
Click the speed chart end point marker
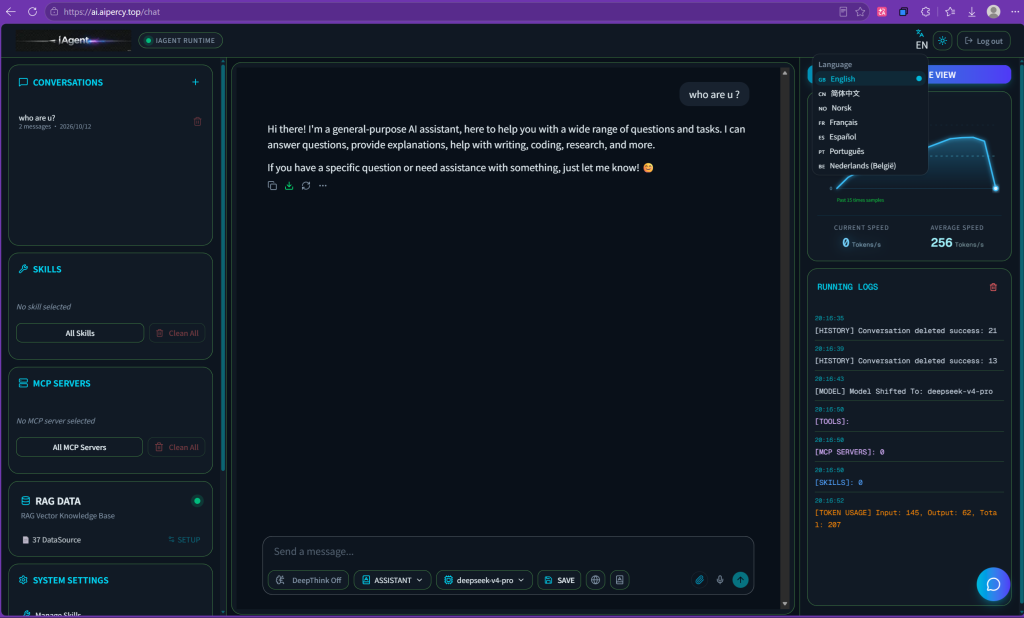coord(995,188)
